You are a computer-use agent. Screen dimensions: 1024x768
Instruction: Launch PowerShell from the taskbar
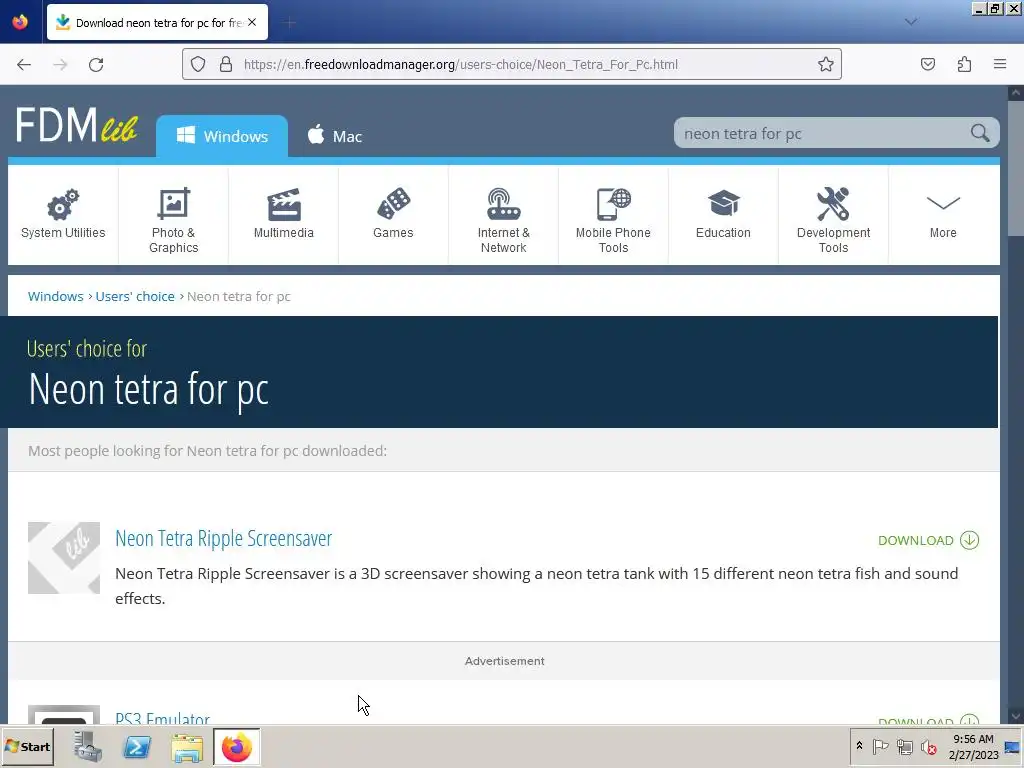click(x=137, y=746)
